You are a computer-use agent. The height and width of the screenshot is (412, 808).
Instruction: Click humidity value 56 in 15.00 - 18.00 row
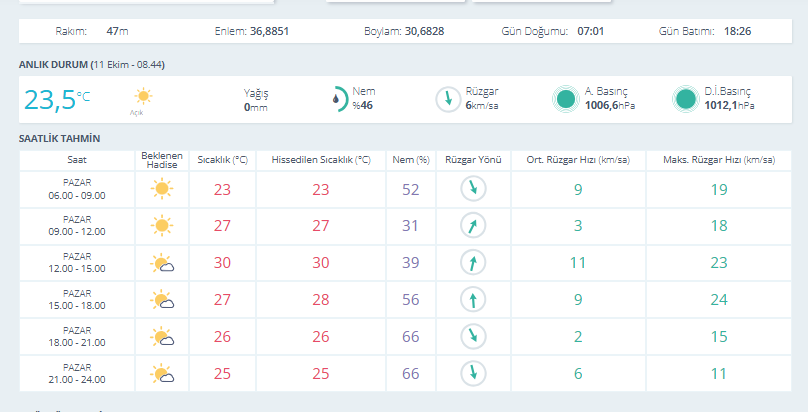411,300
